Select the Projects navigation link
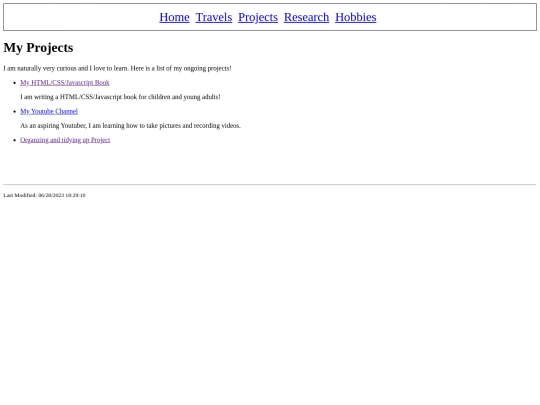540x405 pixels. pyautogui.click(x=258, y=17)
